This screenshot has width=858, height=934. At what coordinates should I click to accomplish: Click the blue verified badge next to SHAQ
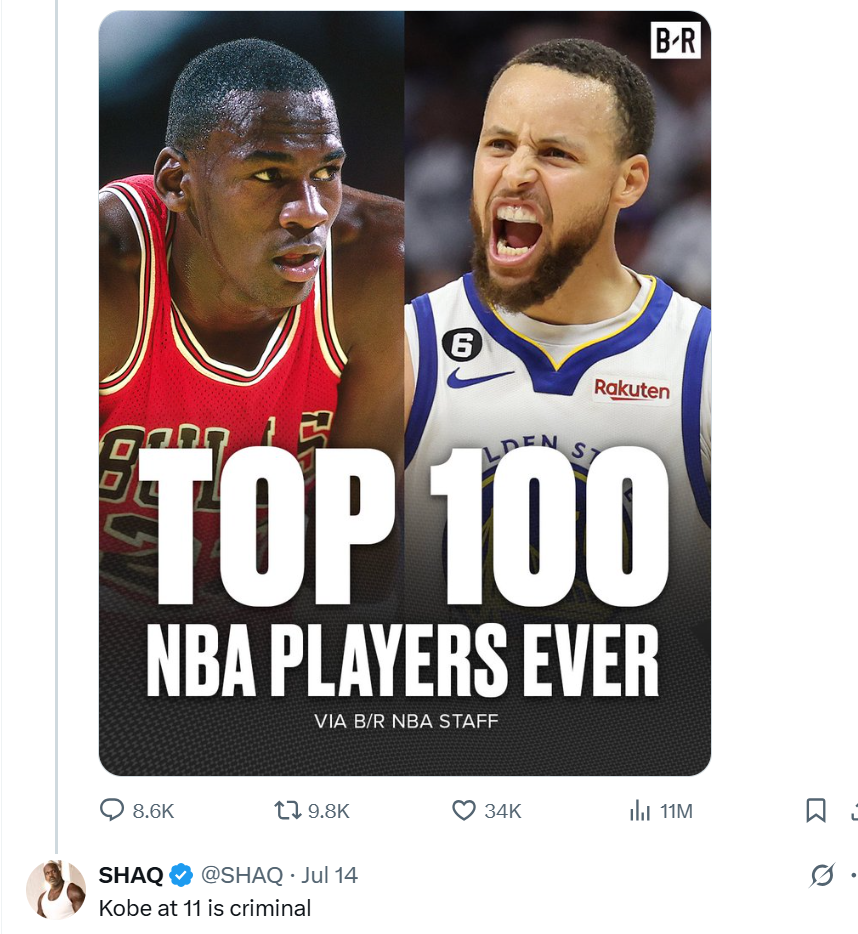[x=181, y=876]
